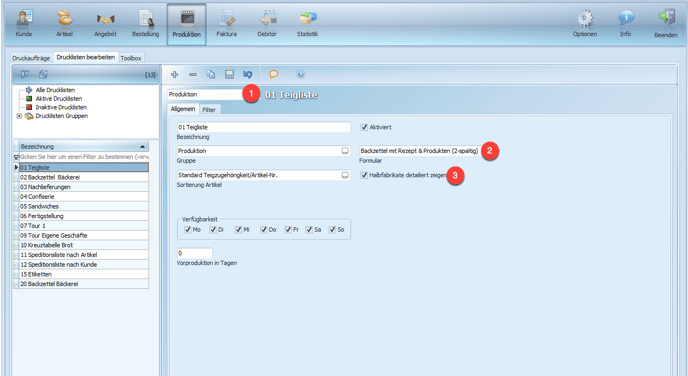
Task: Toggle the Fr availability checkbox
Action: point(288,229)
